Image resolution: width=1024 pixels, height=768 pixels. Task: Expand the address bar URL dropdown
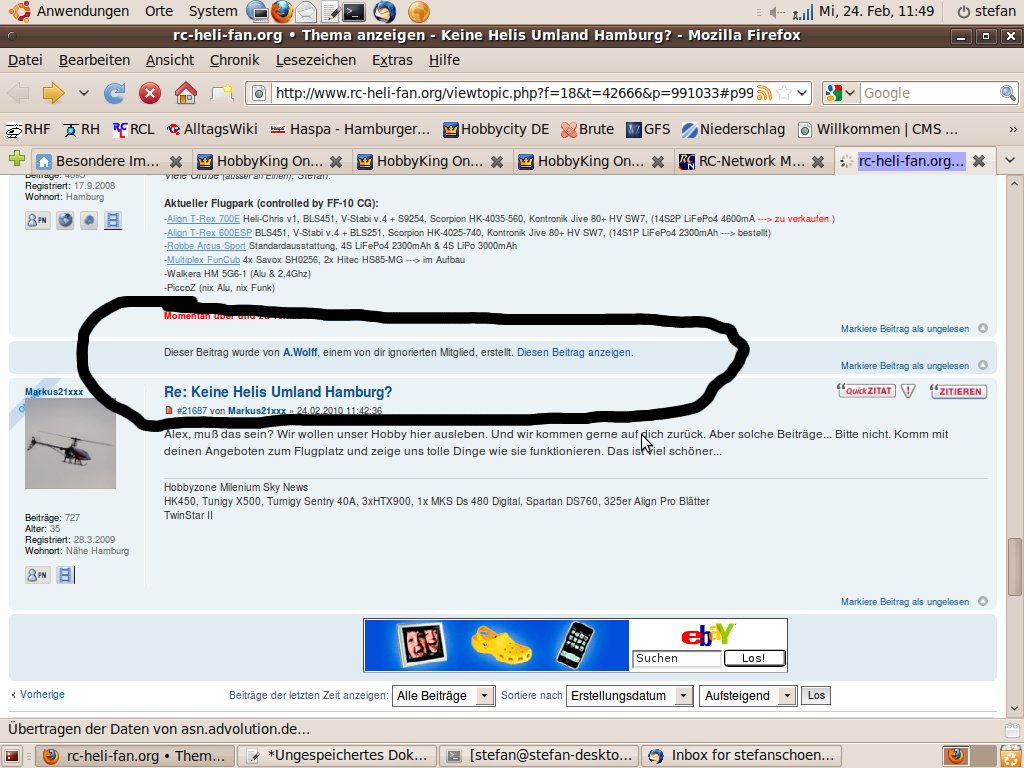803,93
